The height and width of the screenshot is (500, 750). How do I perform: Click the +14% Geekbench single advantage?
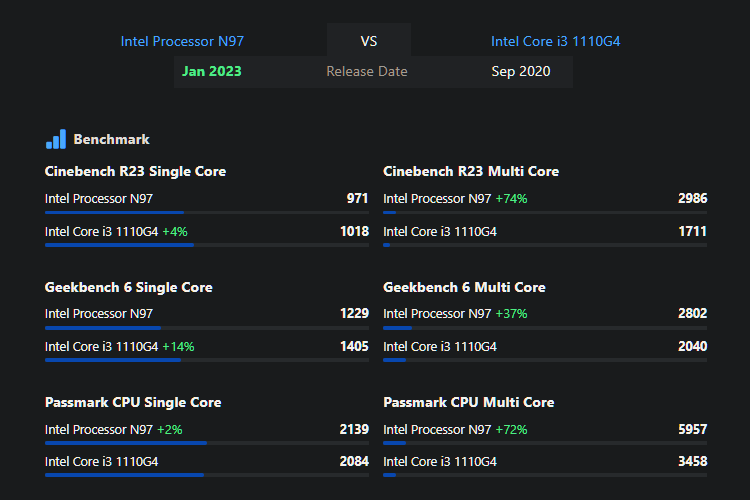tap(178, 346)
